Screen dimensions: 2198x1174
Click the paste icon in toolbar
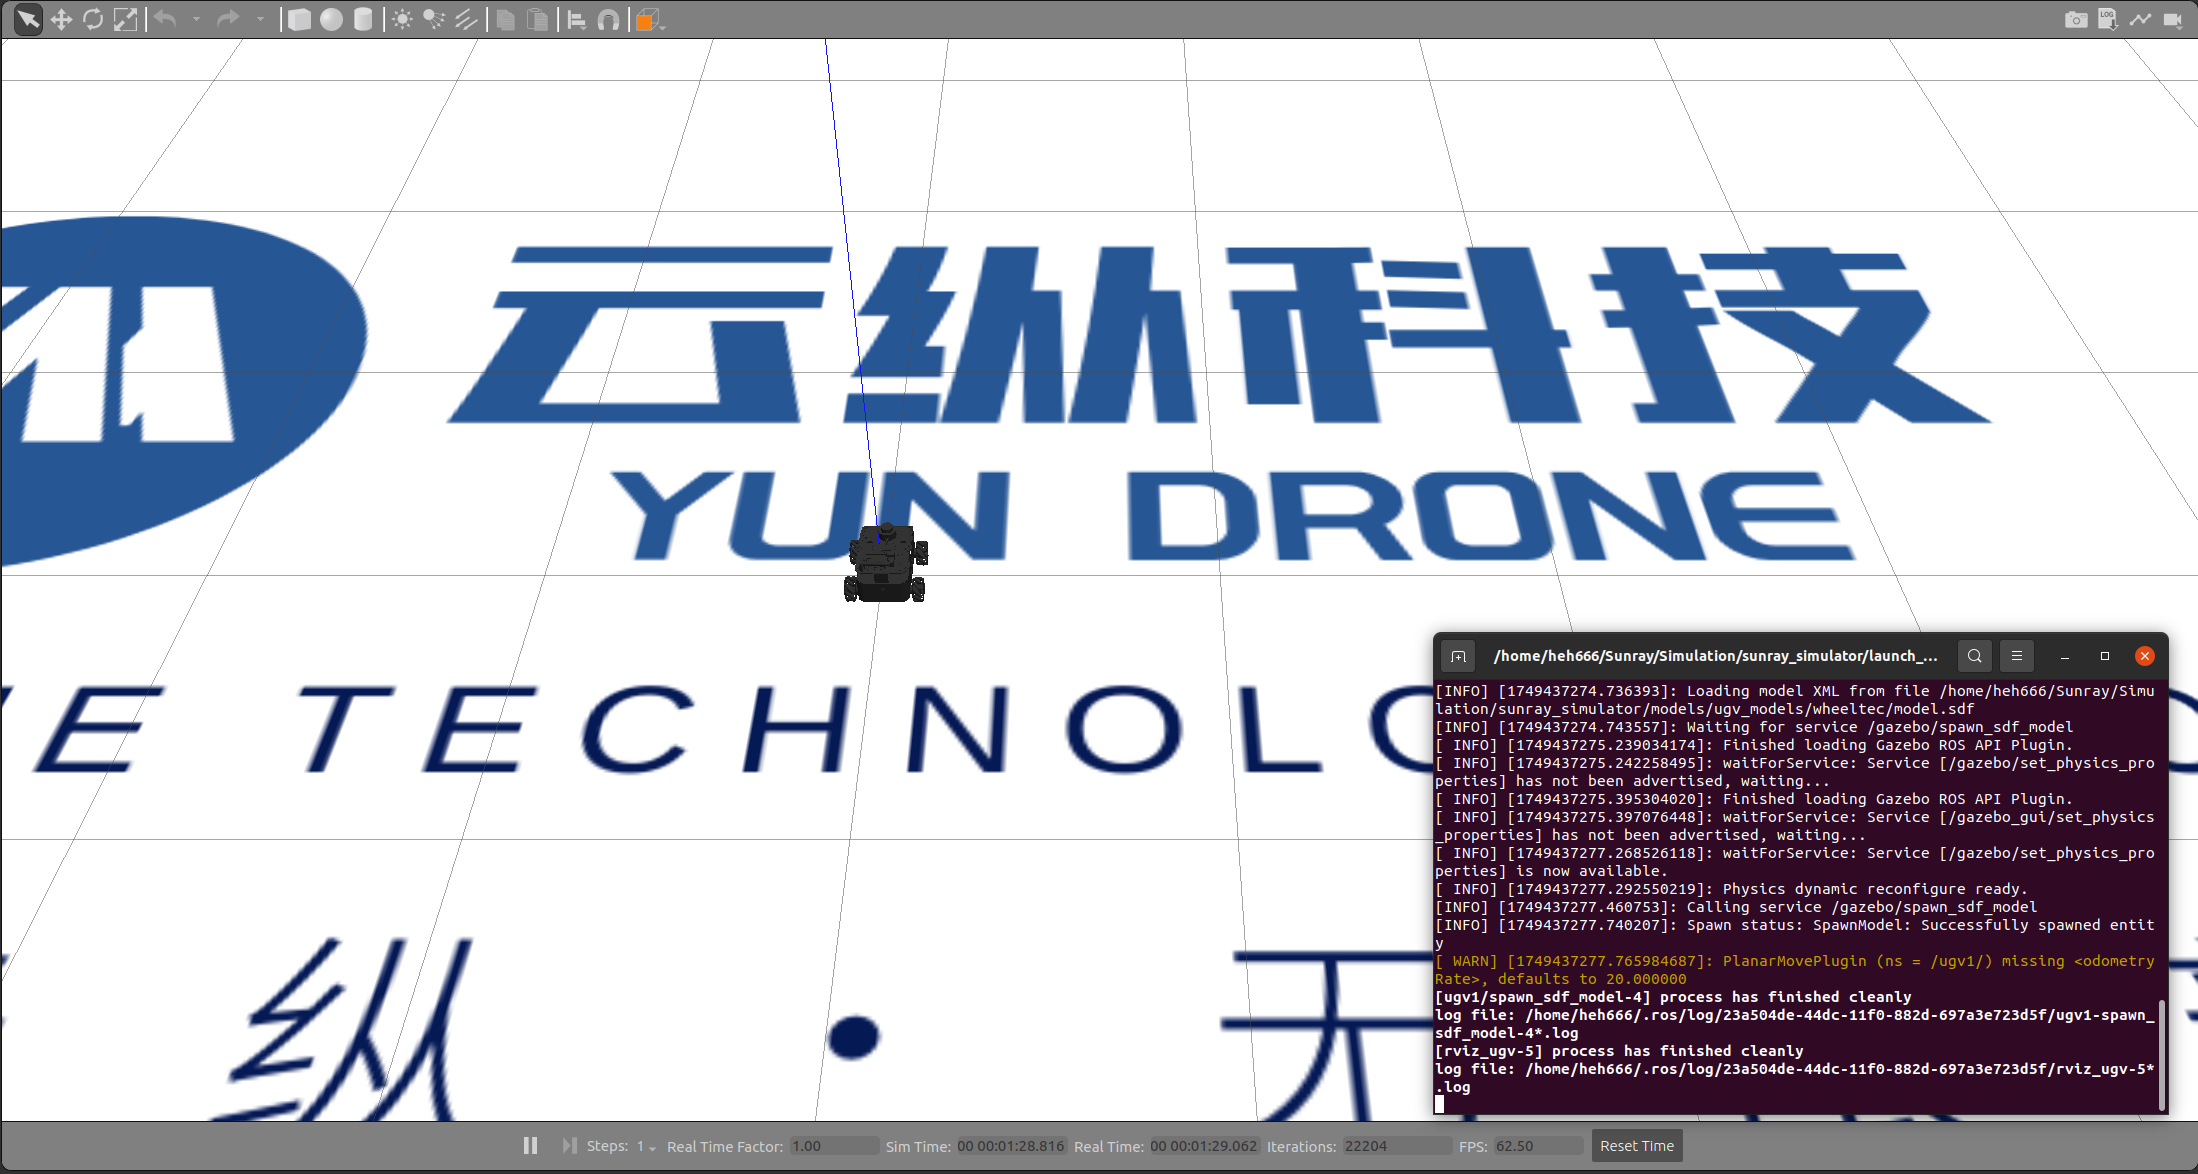pyautogui.click(x=538, y=19)
